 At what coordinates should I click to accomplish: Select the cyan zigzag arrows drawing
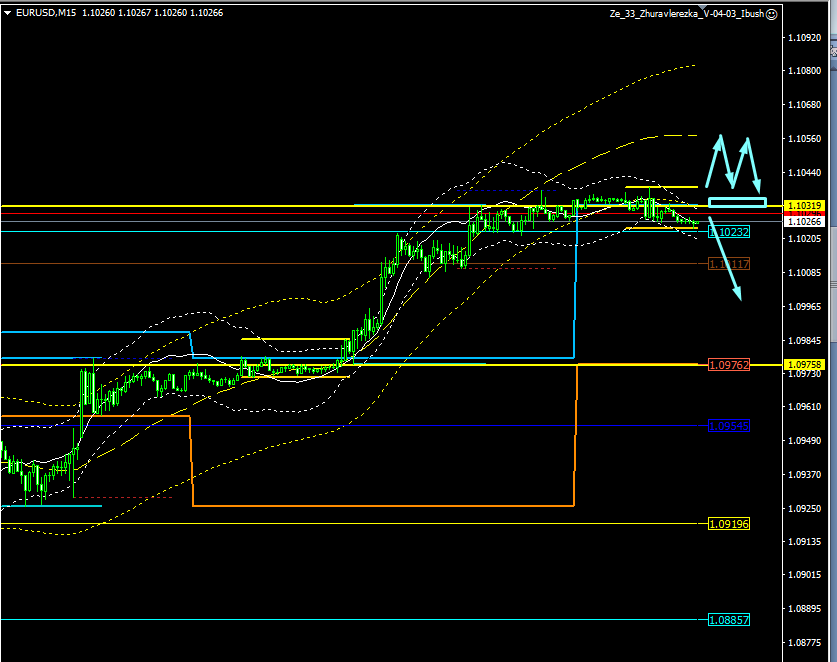[733, 162]
